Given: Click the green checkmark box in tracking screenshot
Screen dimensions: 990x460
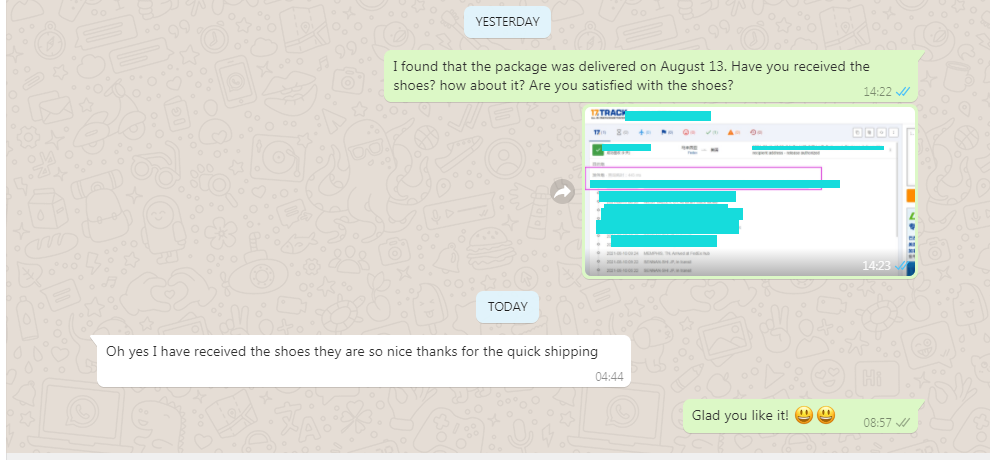Looking at the screenshot, I should [597, 150].
